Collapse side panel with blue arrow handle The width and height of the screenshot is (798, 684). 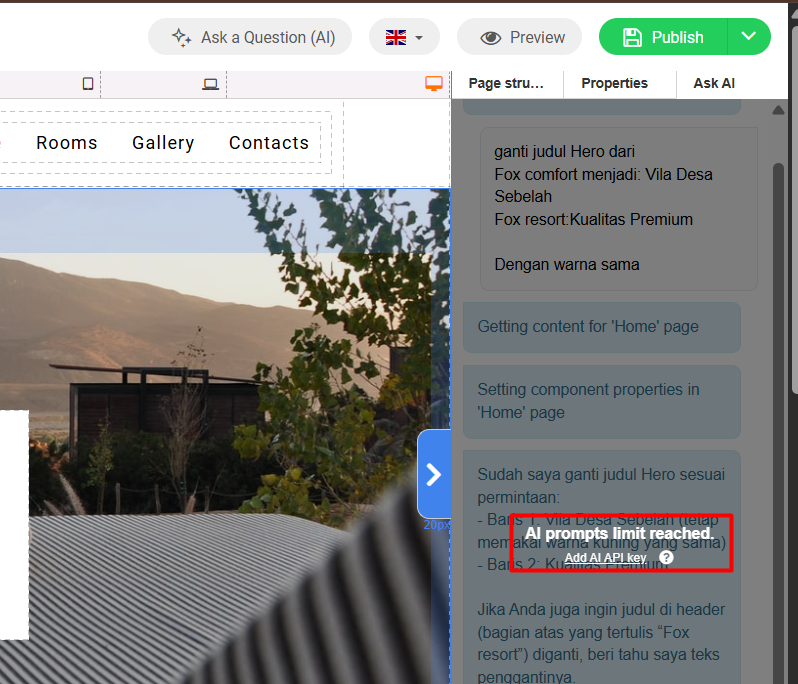[434, 474]
